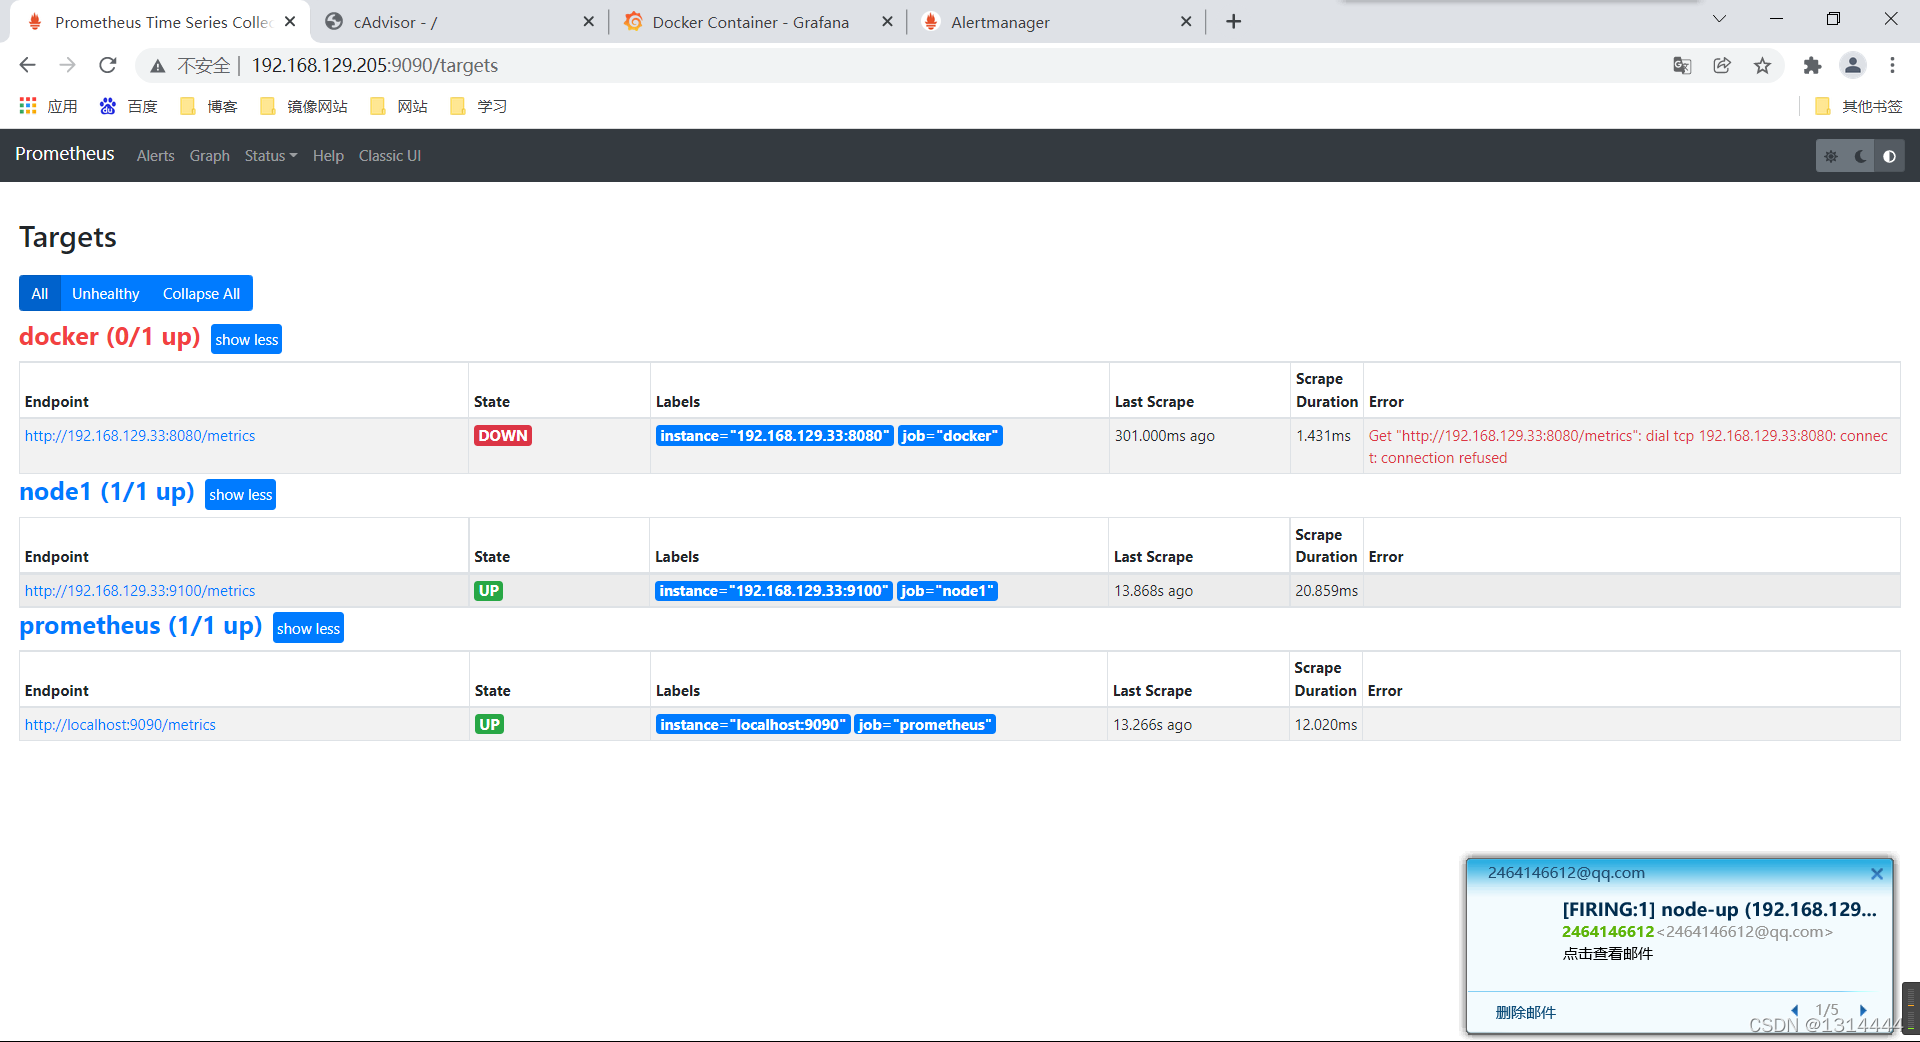Click the prometheus (1/1 up) heading
This screenshot has height=1042, width=1920.
141,626
